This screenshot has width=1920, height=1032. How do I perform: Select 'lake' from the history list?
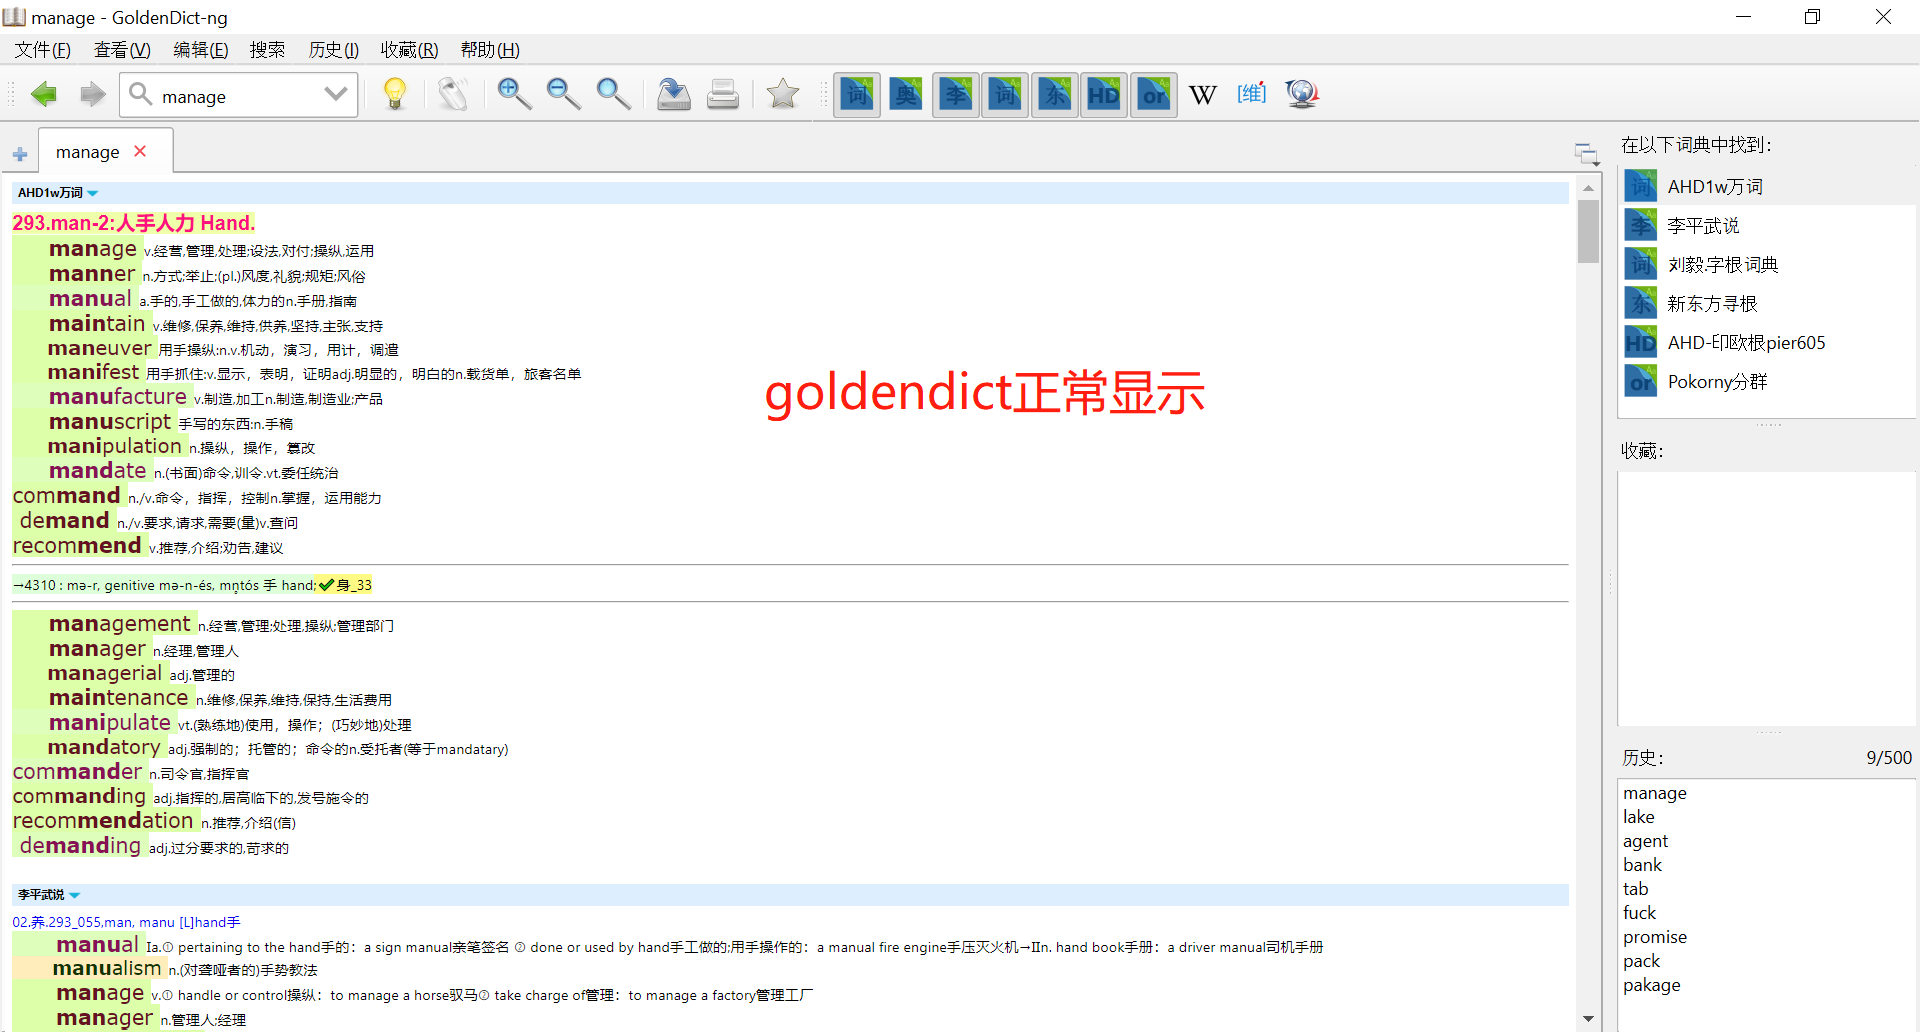[x=1639, y=817]
